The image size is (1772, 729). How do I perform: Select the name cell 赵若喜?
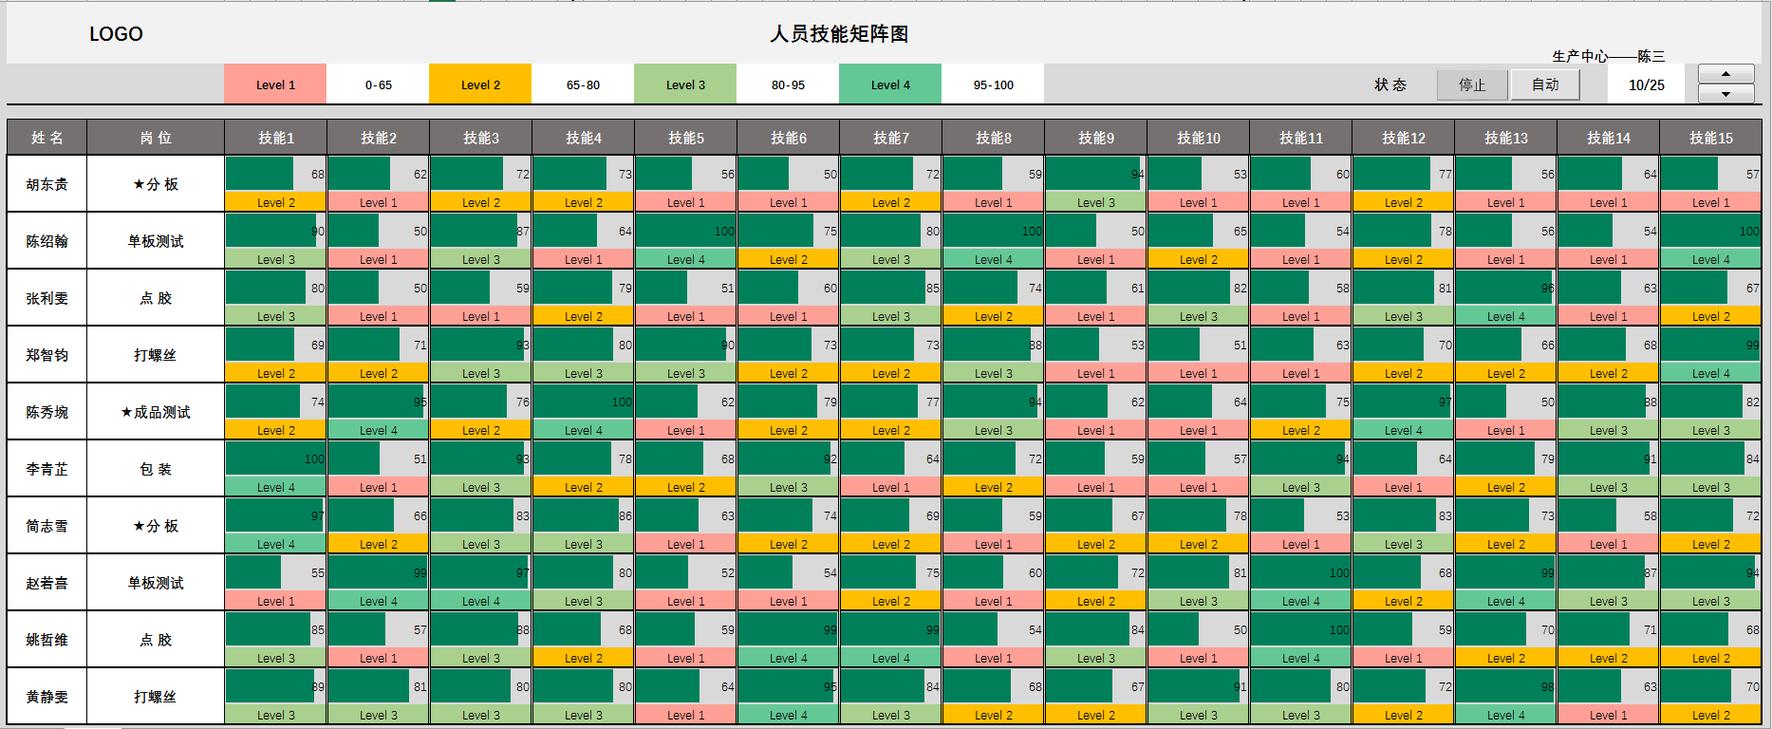47,583
